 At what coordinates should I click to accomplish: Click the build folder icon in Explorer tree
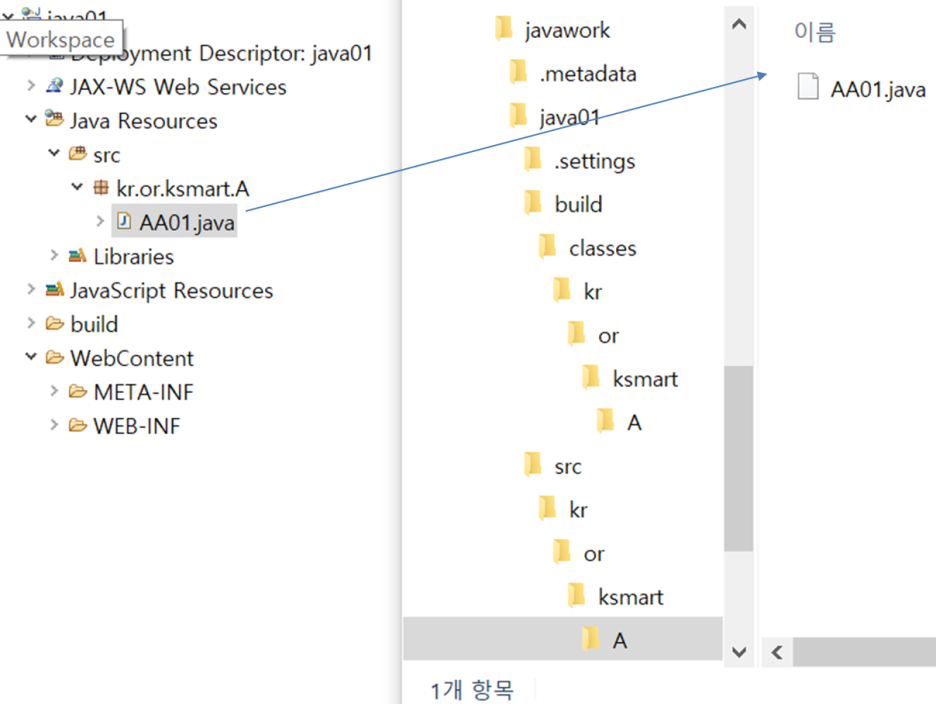point(532,202)
